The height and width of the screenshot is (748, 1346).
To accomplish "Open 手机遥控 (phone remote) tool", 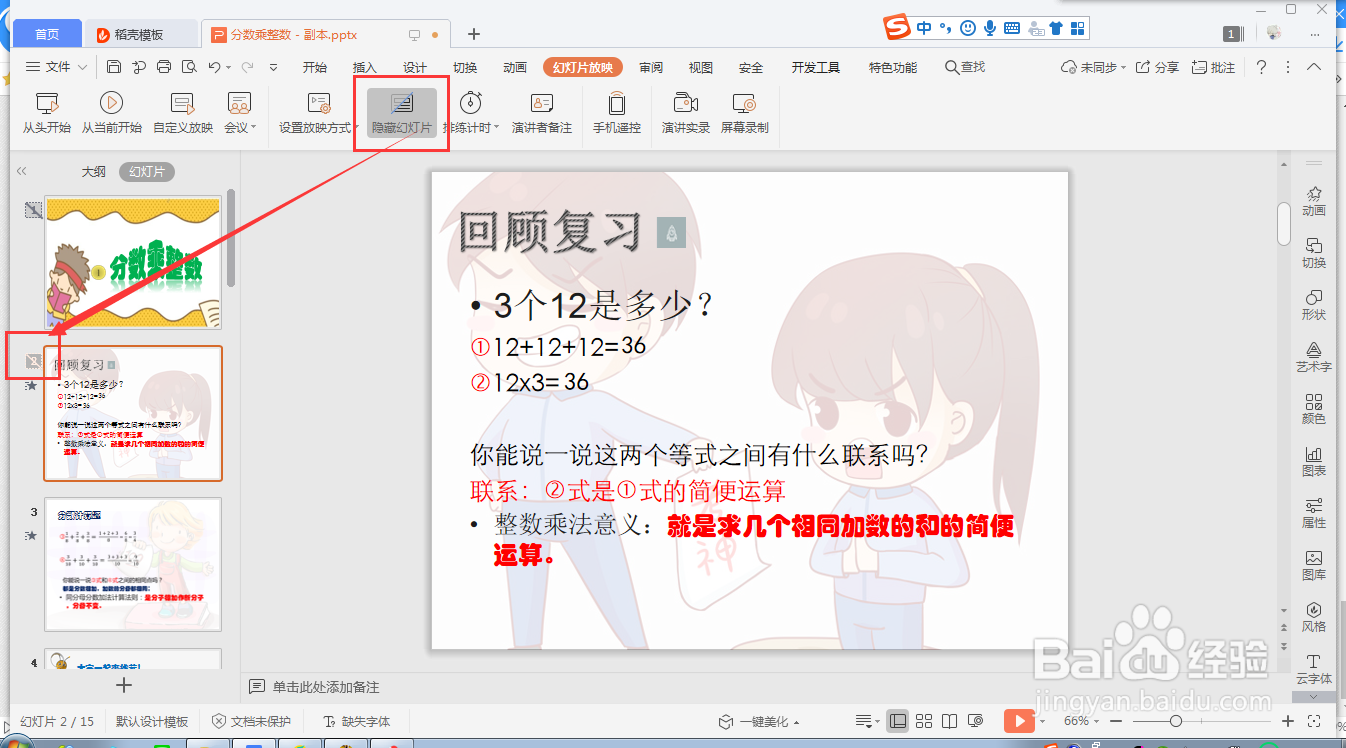I will pos(617,110).
